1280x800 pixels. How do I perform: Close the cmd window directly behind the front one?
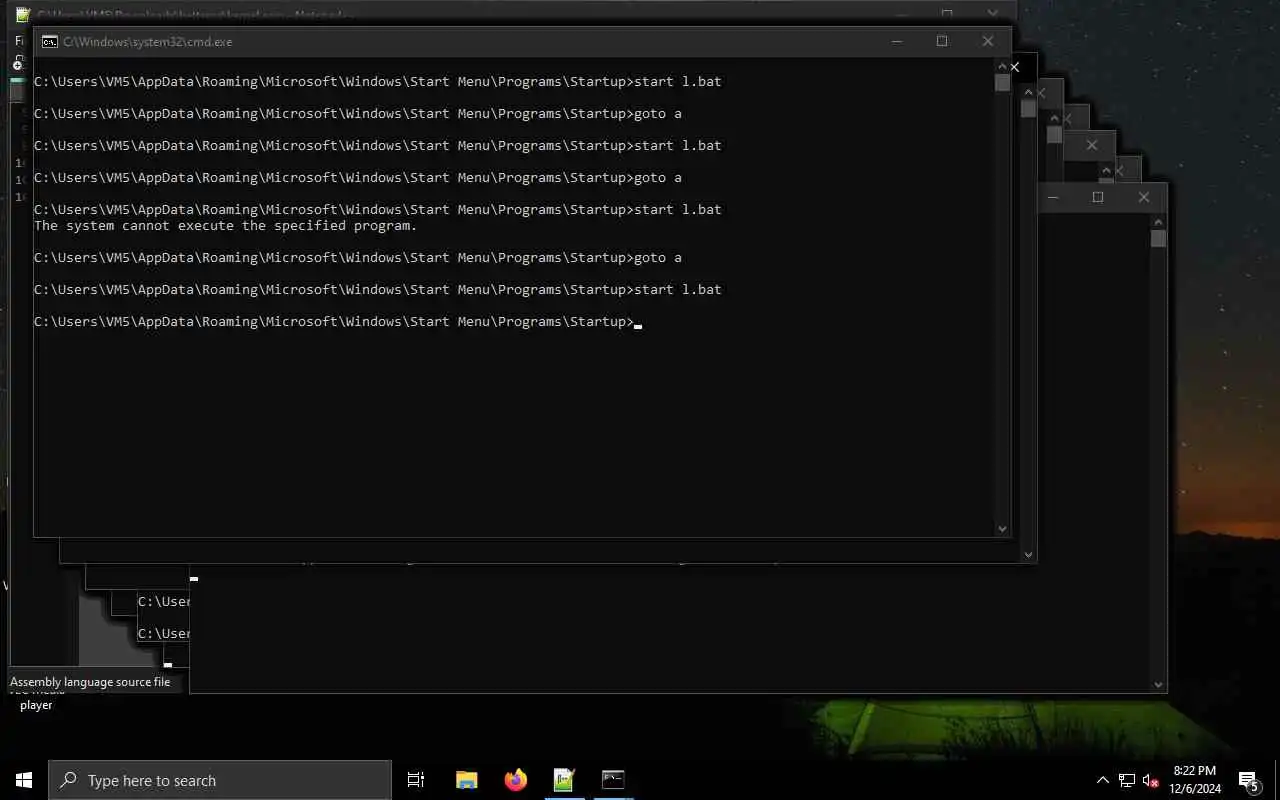[1014, 67]
